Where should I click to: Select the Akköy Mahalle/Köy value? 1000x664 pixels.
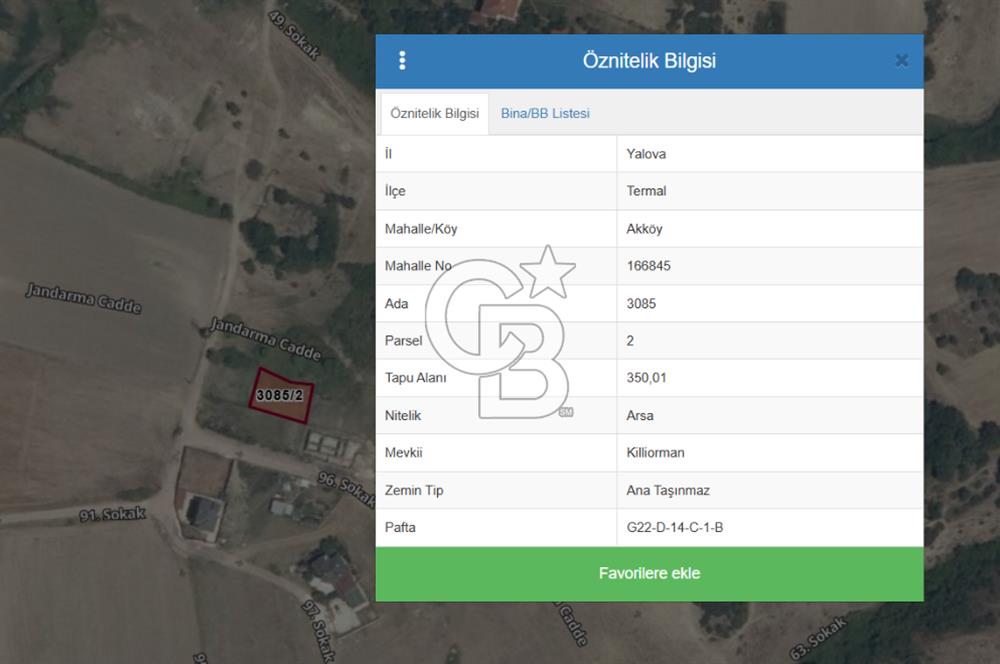(x=644, y=229)
